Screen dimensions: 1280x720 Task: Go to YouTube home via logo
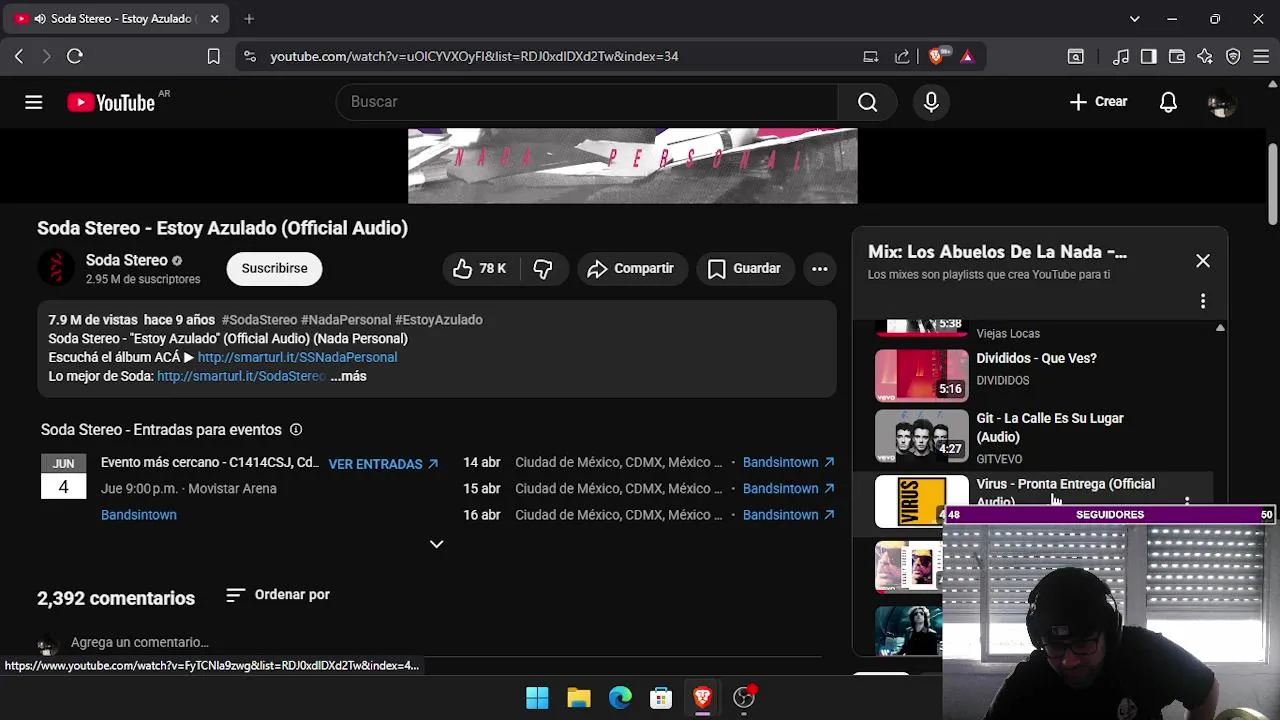click(111, 102)
